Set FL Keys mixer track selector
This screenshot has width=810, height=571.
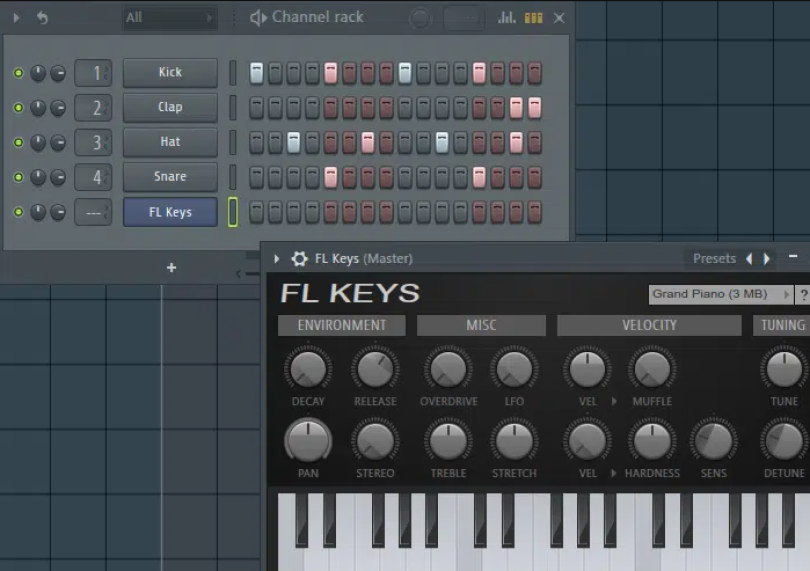(94, 212)
